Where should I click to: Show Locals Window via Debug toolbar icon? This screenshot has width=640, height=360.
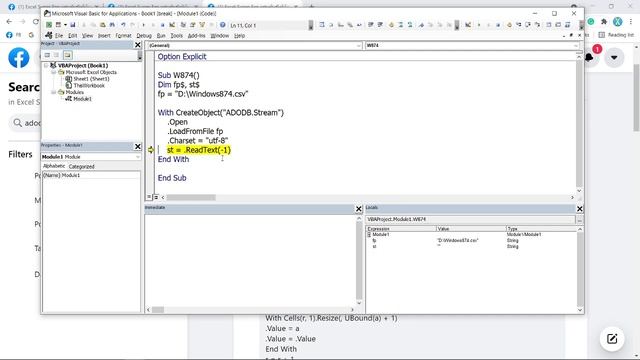[x=548, y=25]
